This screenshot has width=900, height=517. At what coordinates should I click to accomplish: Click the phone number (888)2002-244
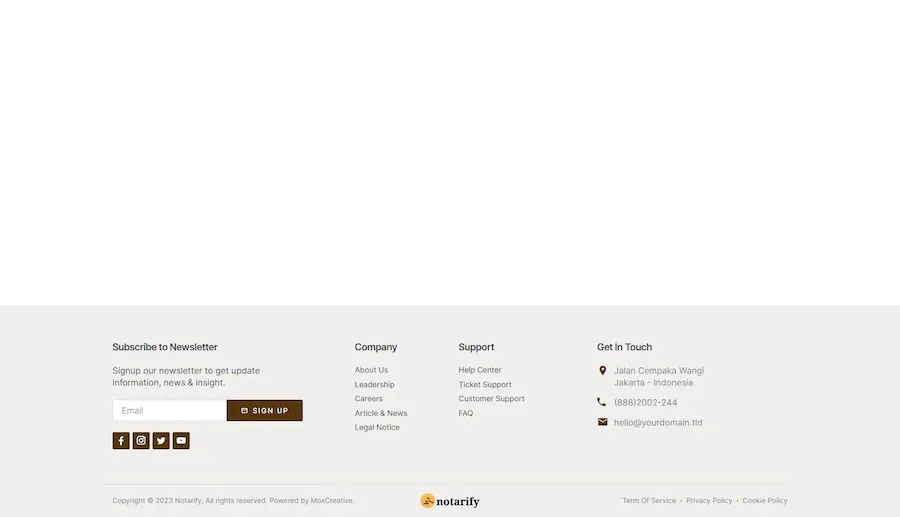coord(646,403)
